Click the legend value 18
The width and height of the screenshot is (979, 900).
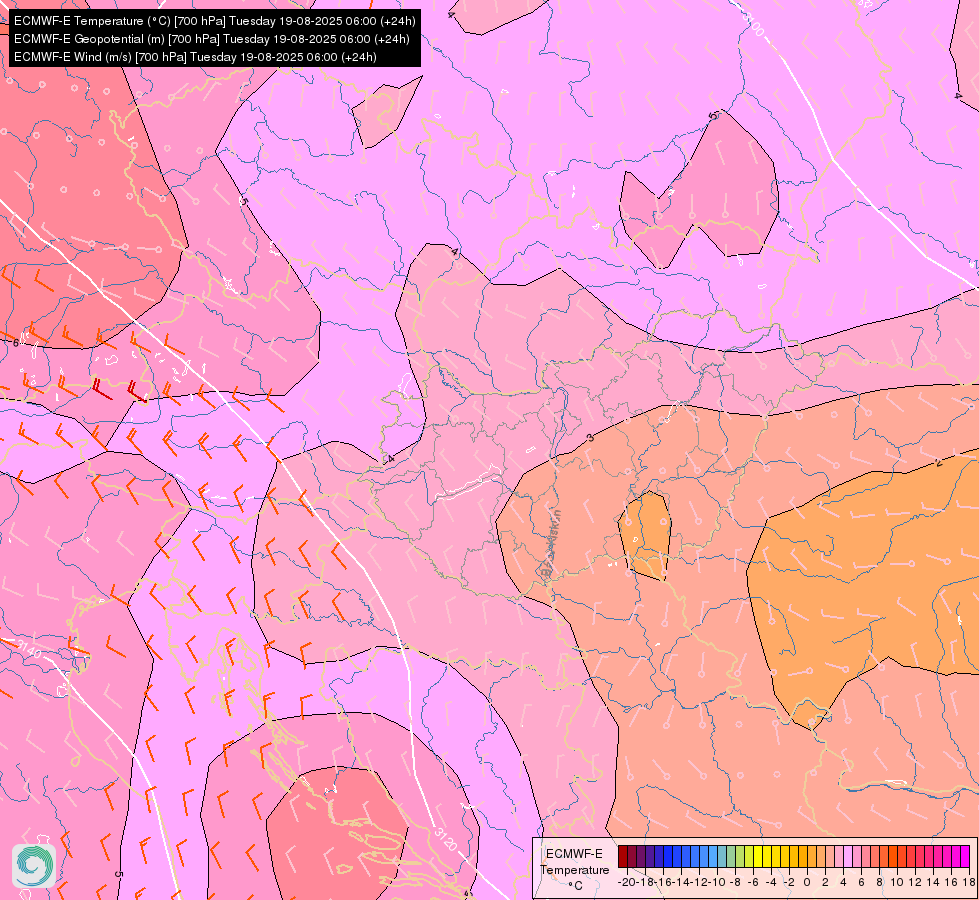968,882
